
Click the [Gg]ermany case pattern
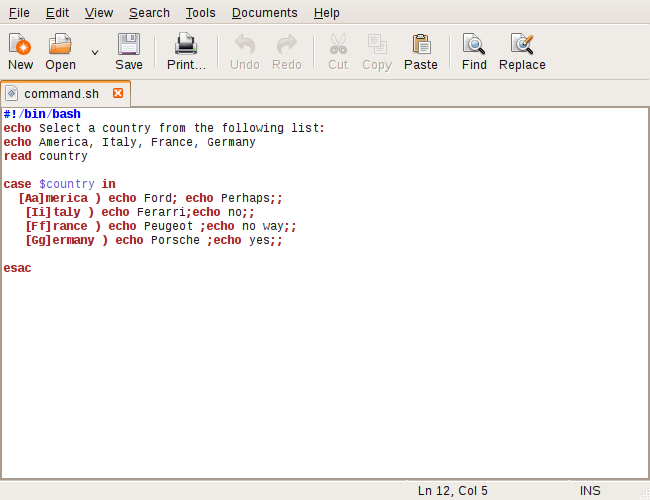[x=60, y=240]
